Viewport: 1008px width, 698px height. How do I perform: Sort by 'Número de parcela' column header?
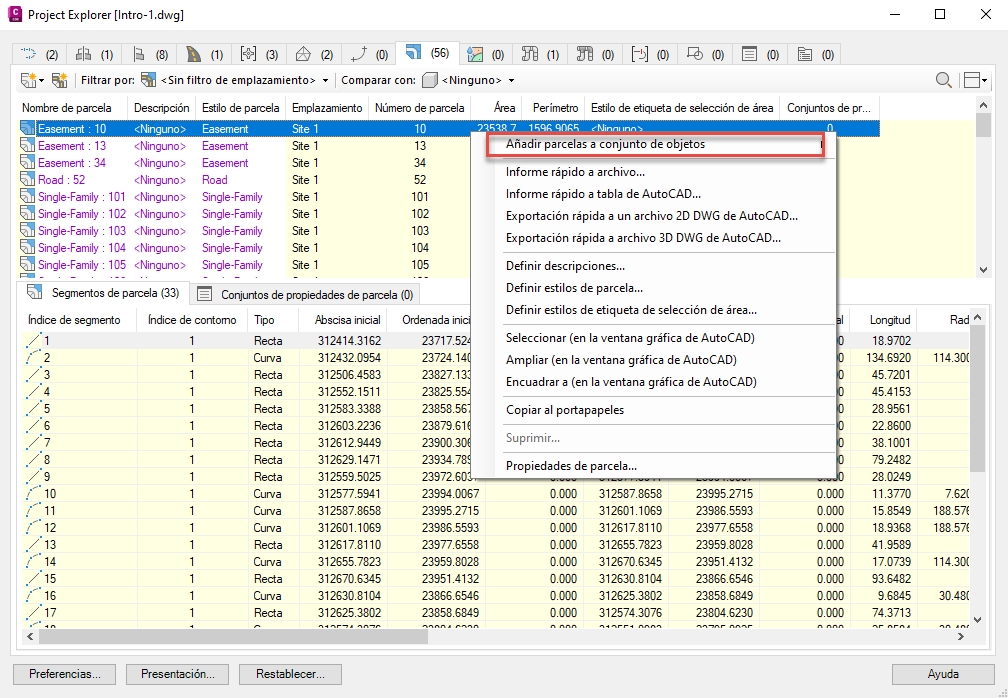419,107
